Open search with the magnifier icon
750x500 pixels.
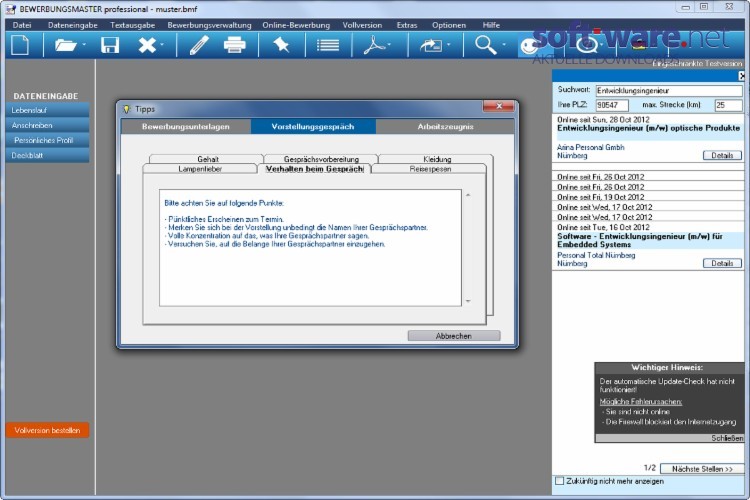coord(485,45)
